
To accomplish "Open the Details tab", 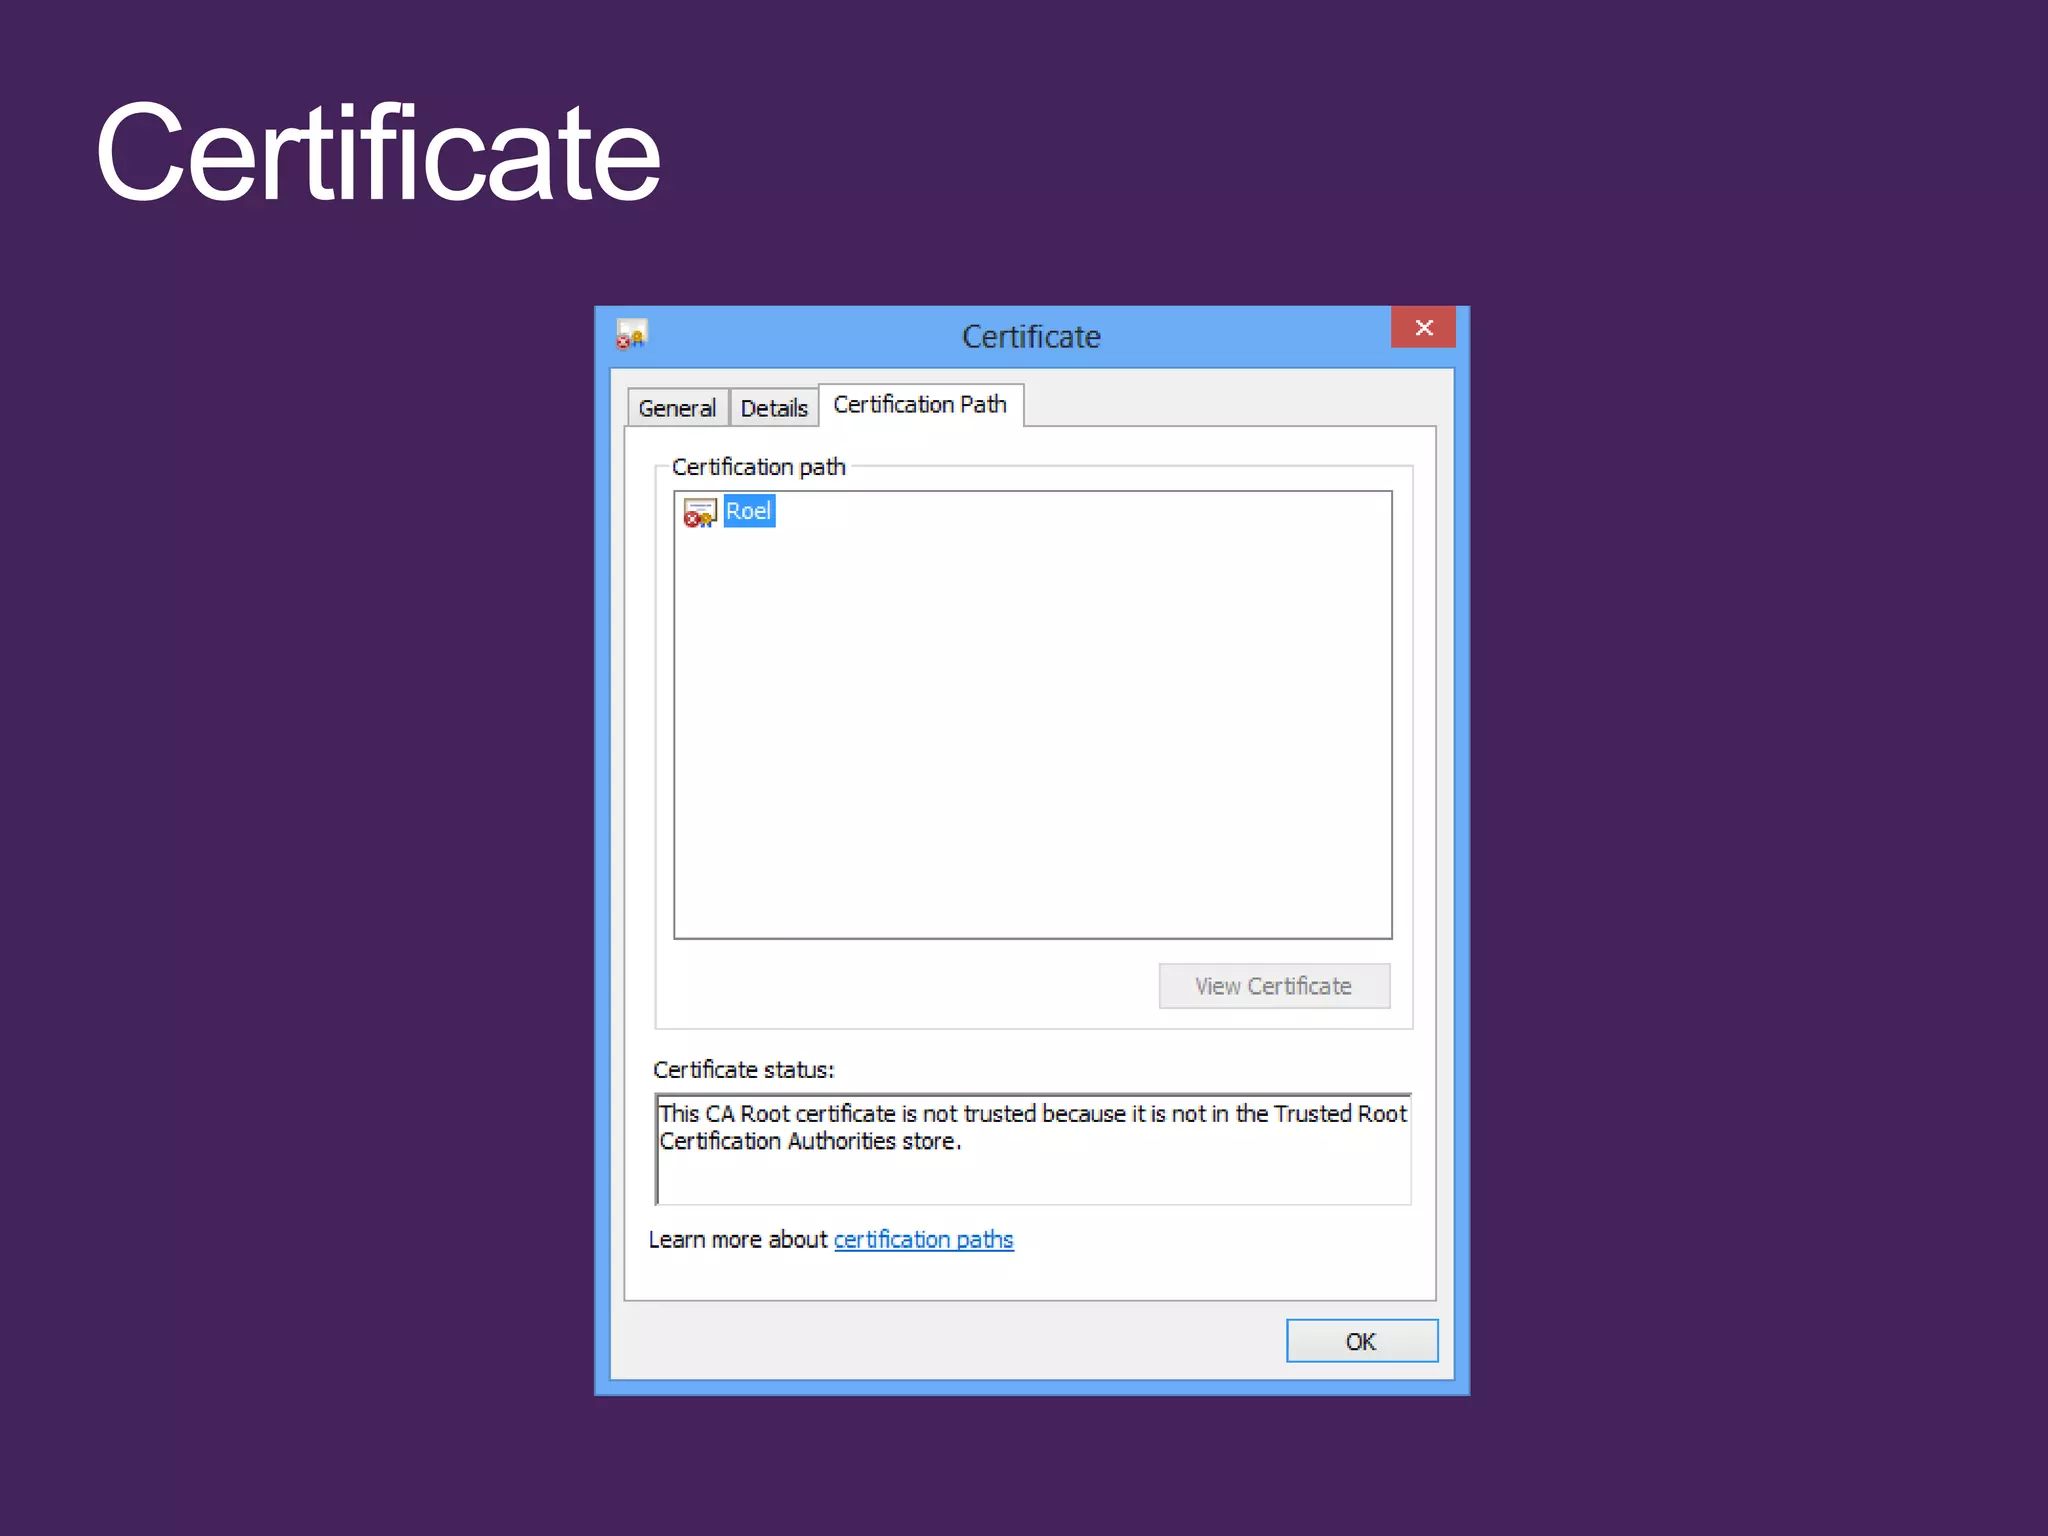I will click(773, 408).
